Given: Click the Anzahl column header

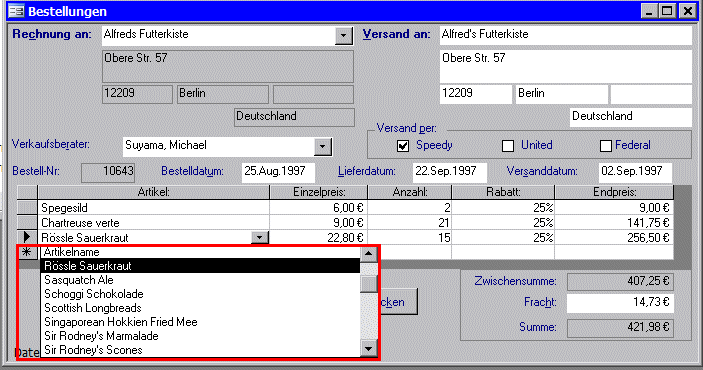Looking at the screenshot, I should (x=410, y=192).
